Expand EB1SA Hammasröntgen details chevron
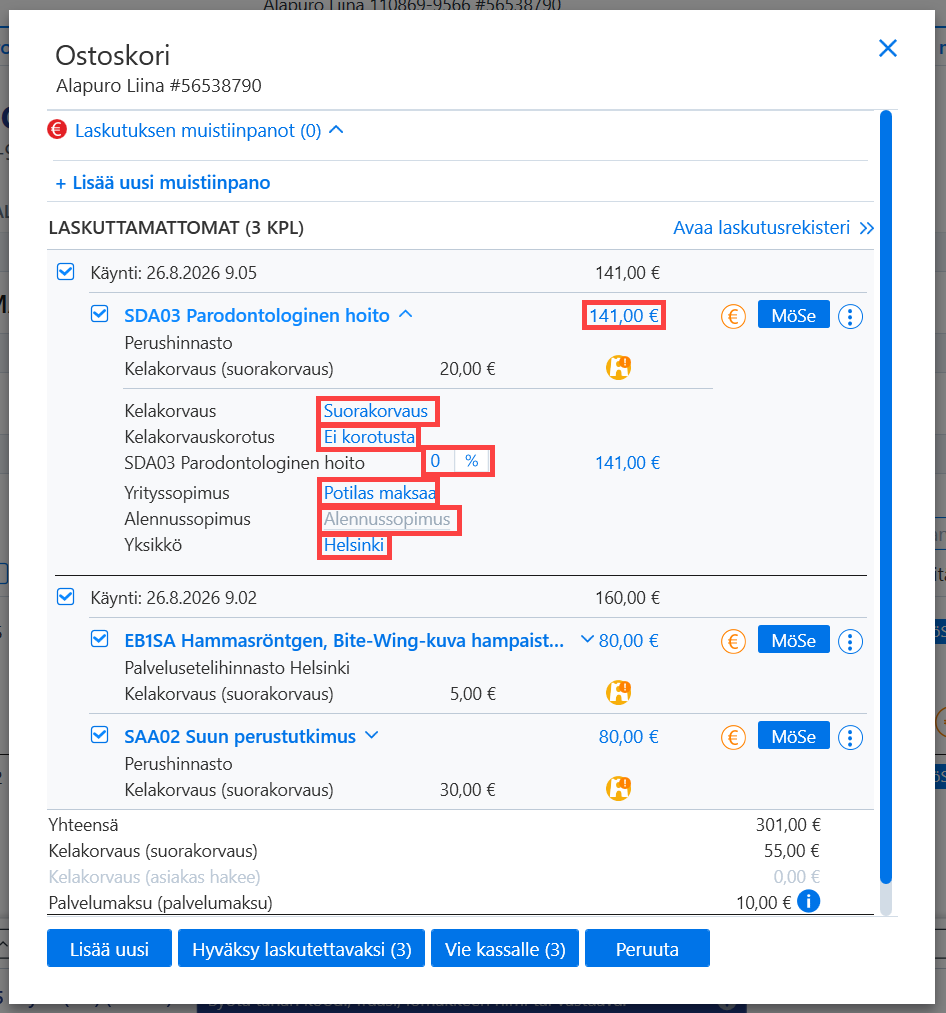Image resolution: width=946 pixels, height=1013 pixels. tap(587, 640)
